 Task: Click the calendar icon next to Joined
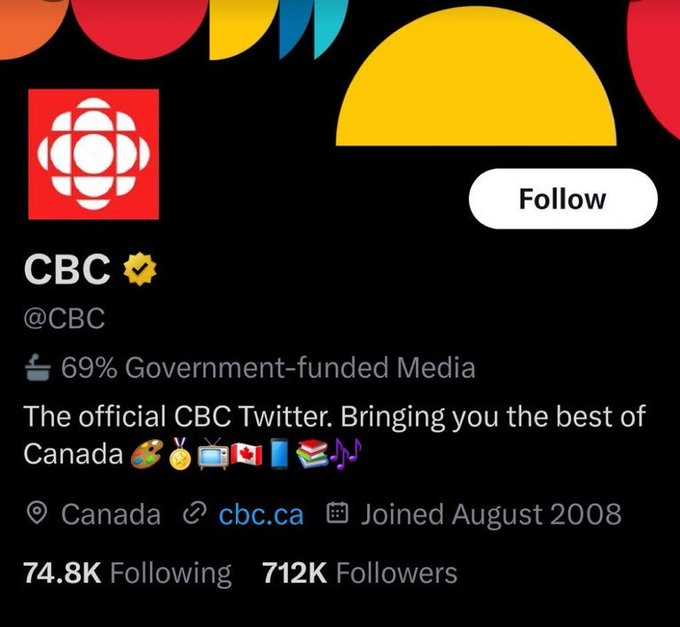click(x=338, y=514)
